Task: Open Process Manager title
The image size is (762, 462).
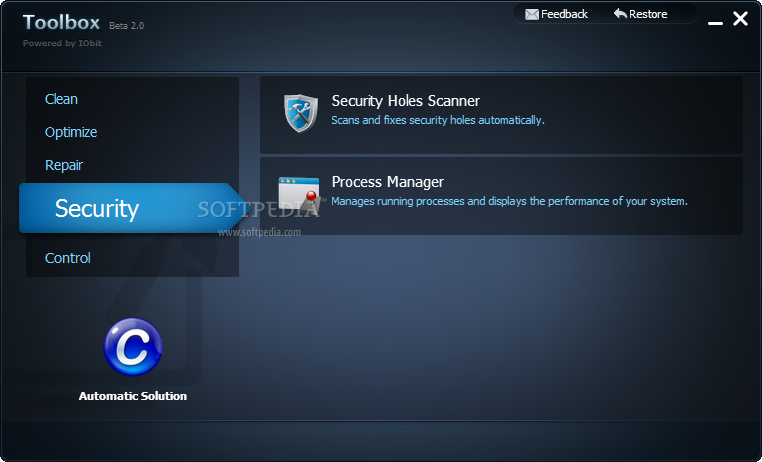Action: coord(387,182)
